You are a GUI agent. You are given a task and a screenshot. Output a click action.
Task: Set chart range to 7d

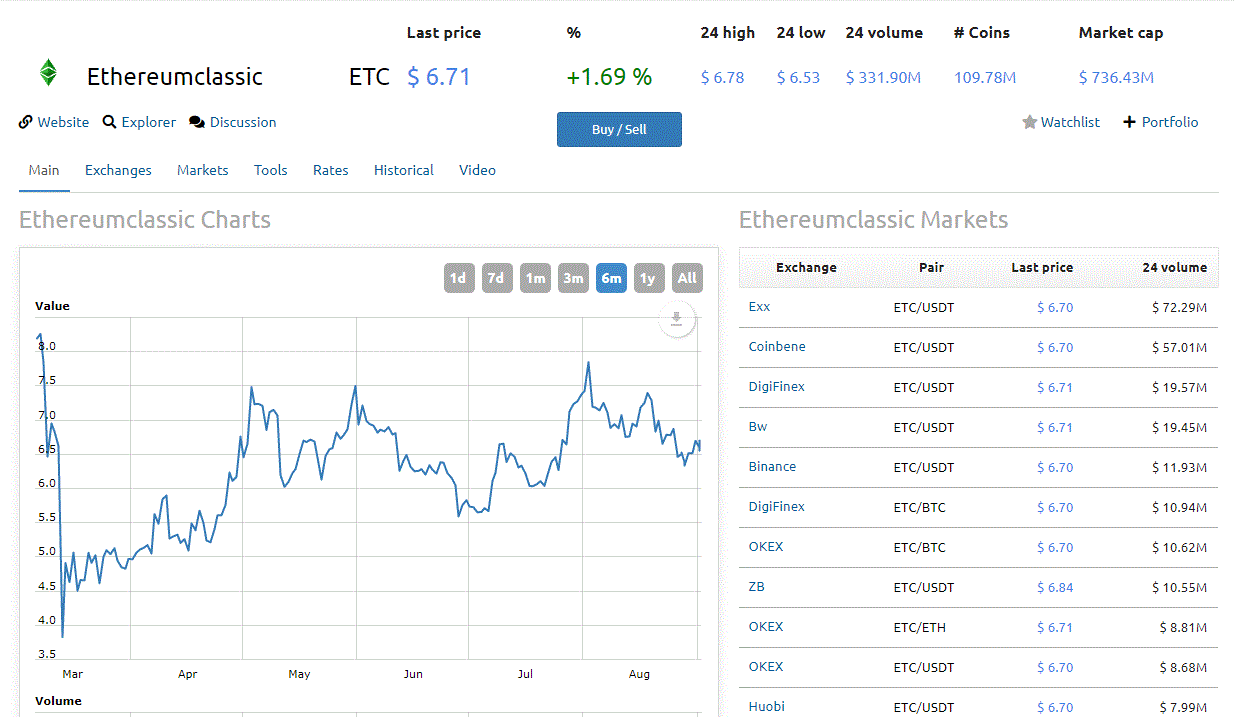(x=496, y=278)
